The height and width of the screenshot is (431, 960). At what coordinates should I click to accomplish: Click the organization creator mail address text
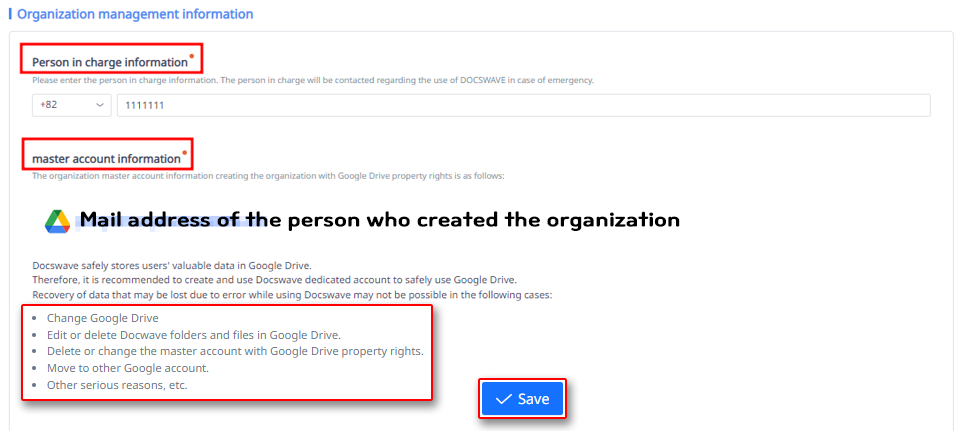pyautogui.click(x=380, y=220)
